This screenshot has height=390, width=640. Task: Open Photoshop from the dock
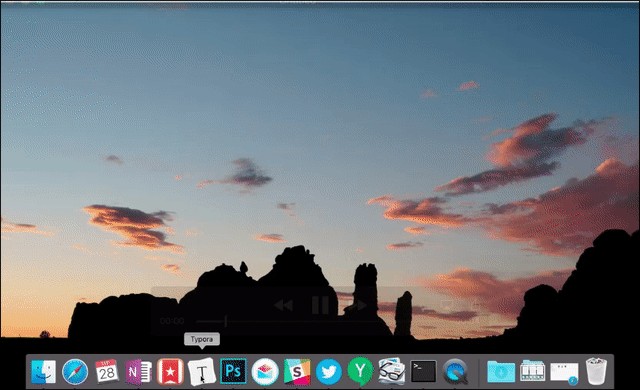[233, 371]
